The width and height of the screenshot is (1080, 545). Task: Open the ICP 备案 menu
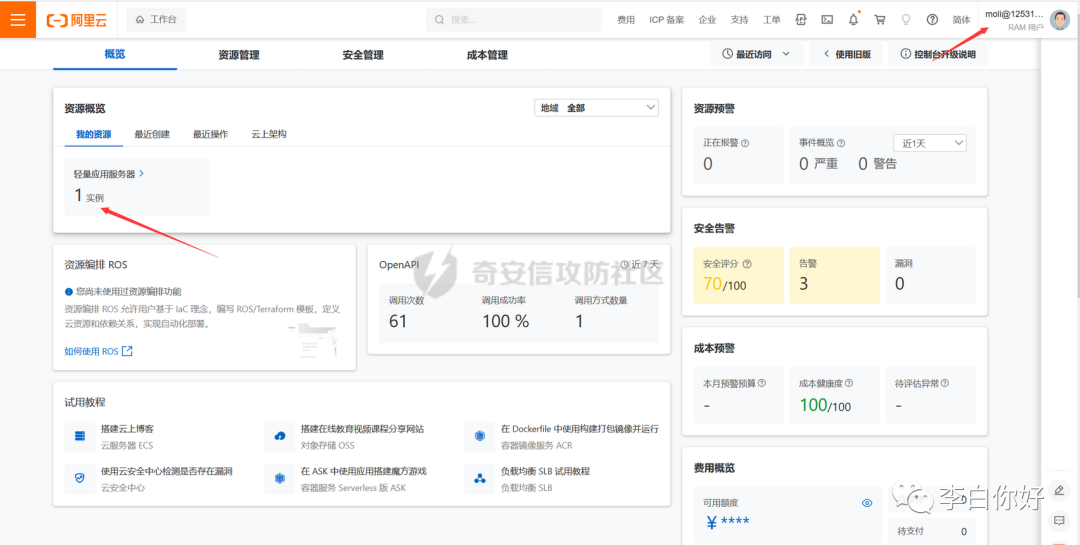coord(666,20)
